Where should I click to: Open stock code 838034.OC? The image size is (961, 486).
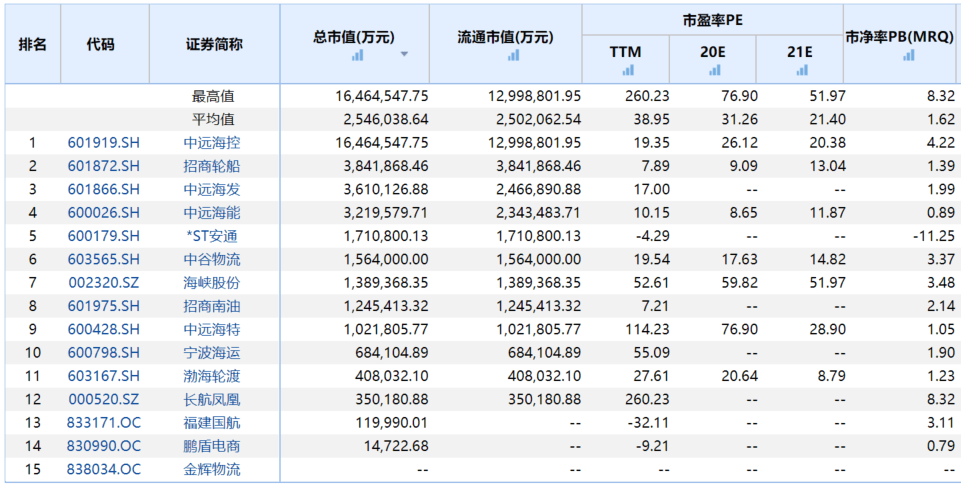pos(104,469)
